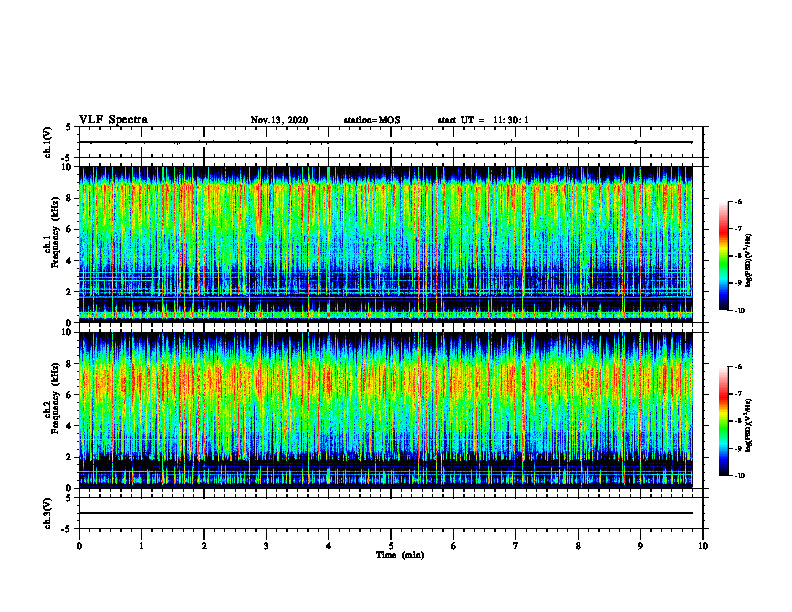Click time axis tick label "1"
792x612 pixels.
tap(141, 546)
